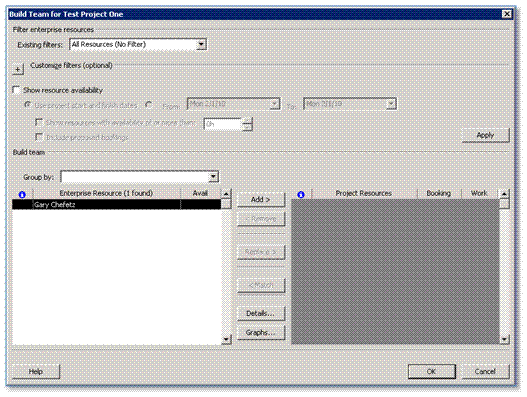Image resolution: width=527 pixels, height=397 pixels.
Task: Click the Avail column header
Action: (x=201, y=193)
